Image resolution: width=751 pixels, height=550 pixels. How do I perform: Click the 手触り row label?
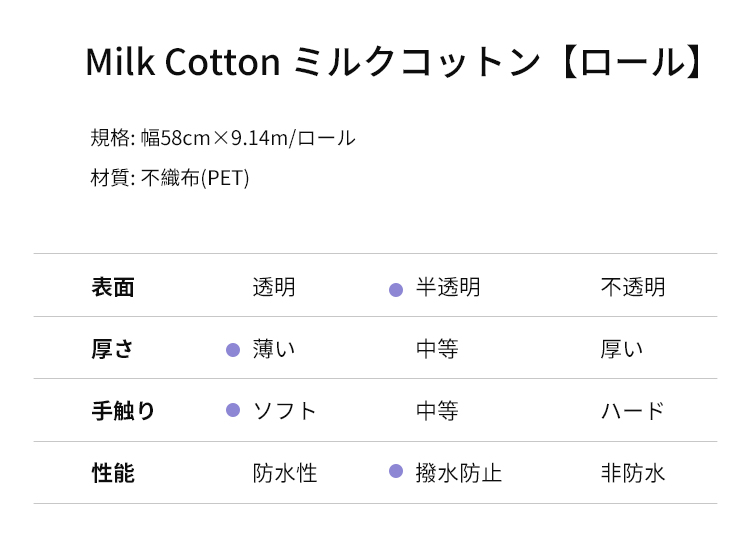[123, 411]
